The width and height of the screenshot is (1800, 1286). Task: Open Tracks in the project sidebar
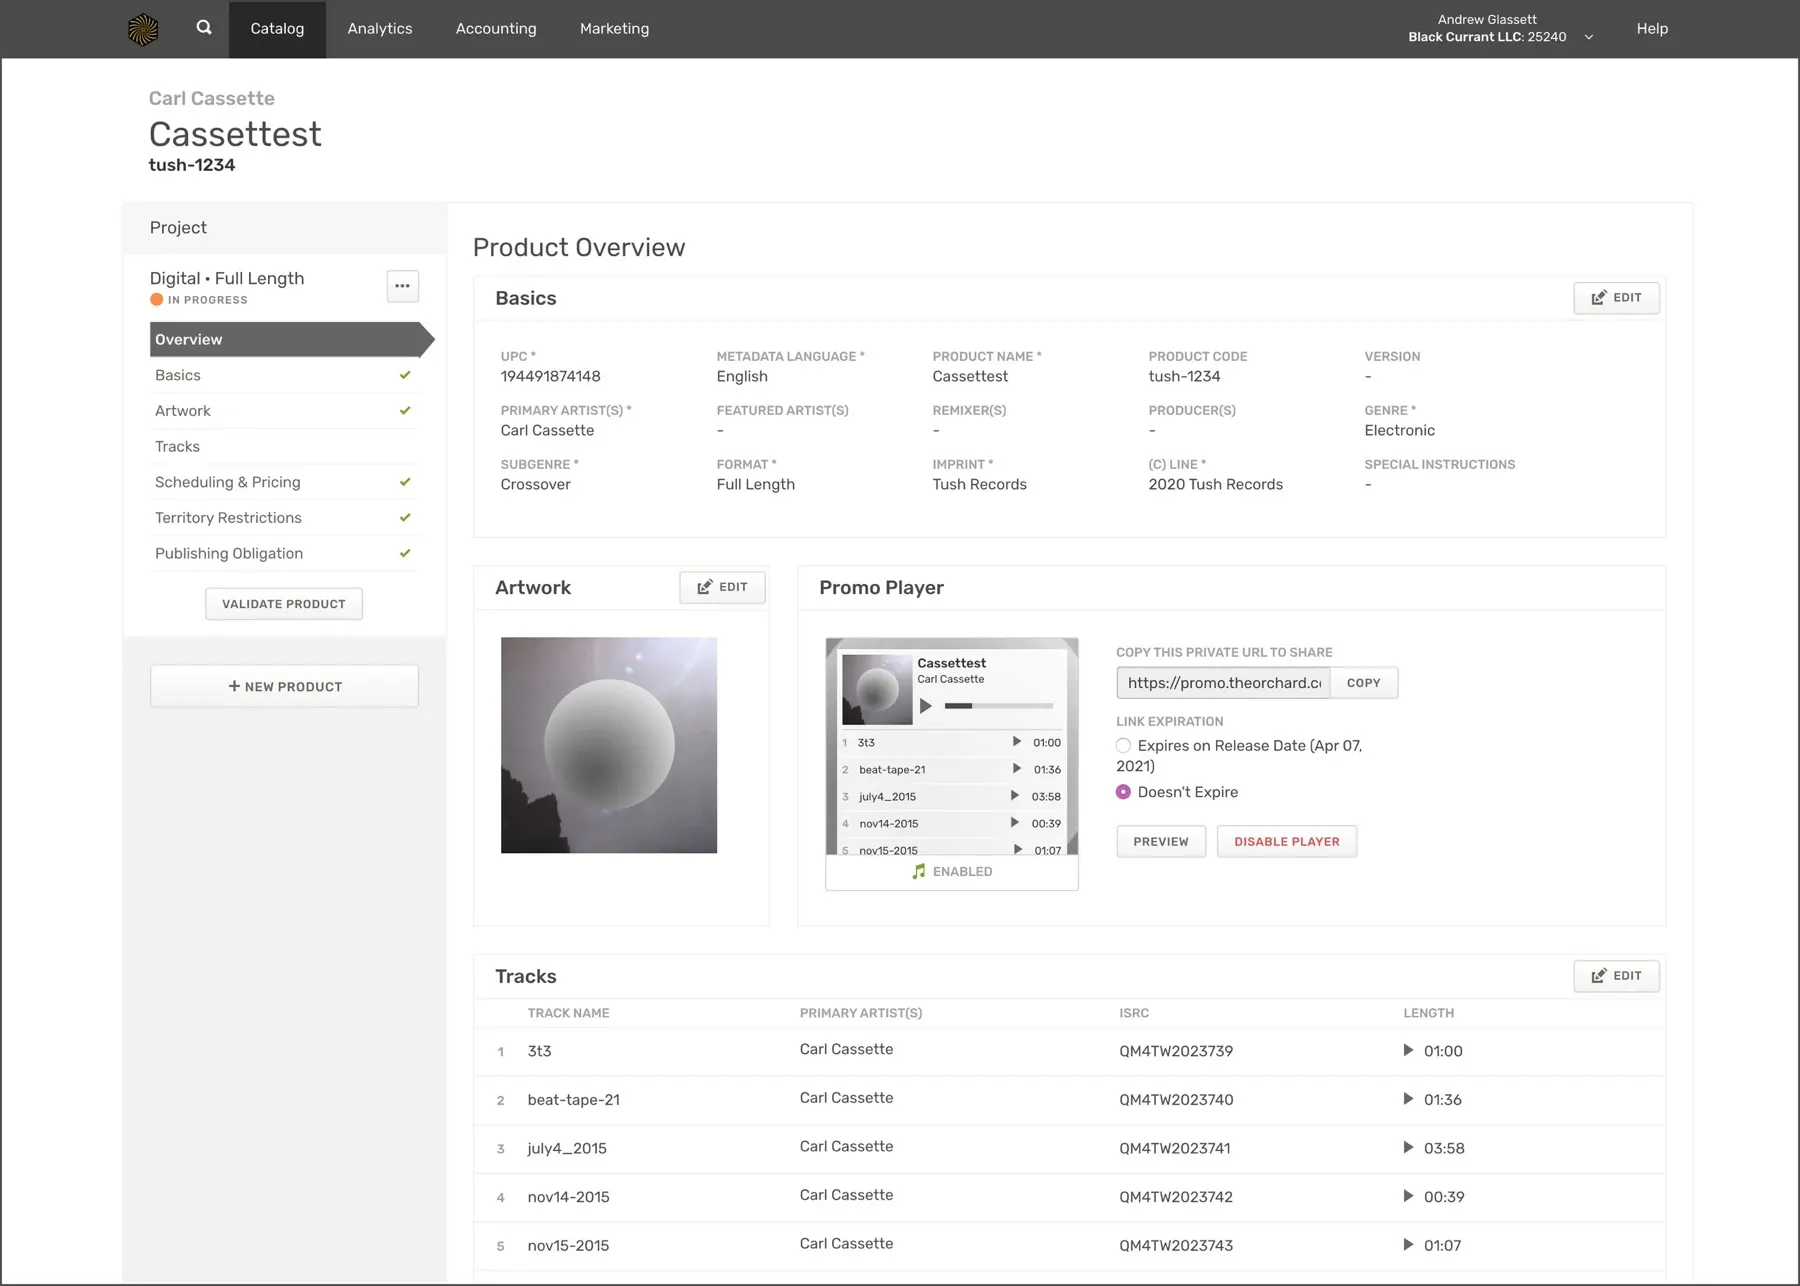pyautogui.click(x=284, y=446)
